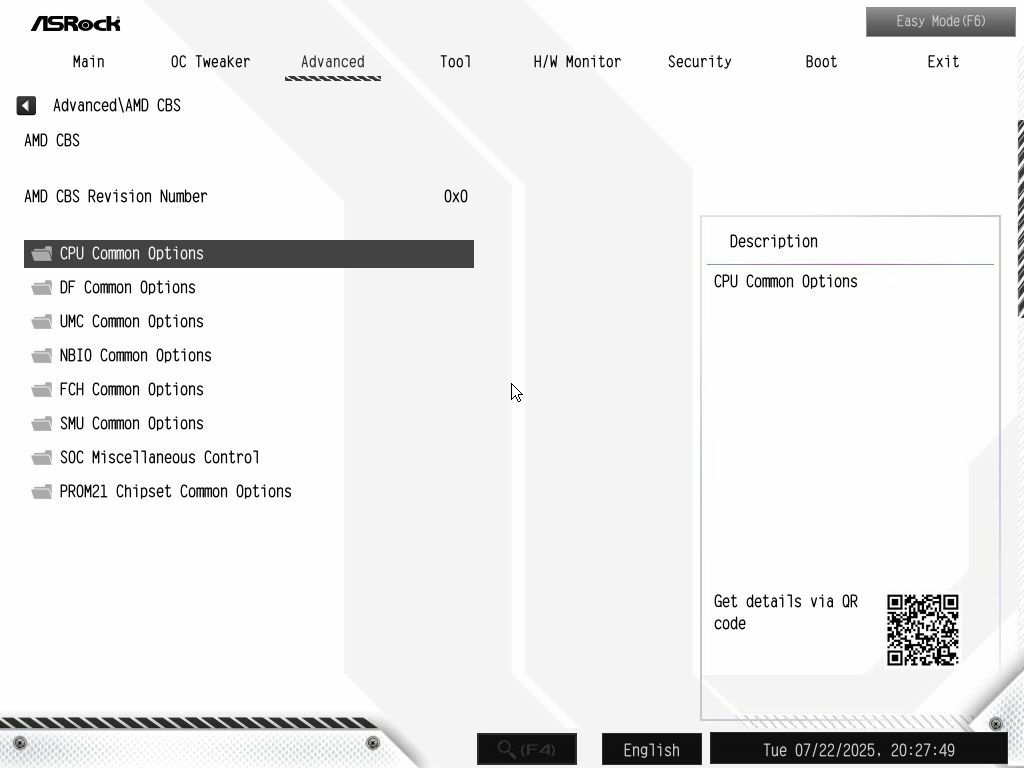Click the English language button

coord(652,748)
